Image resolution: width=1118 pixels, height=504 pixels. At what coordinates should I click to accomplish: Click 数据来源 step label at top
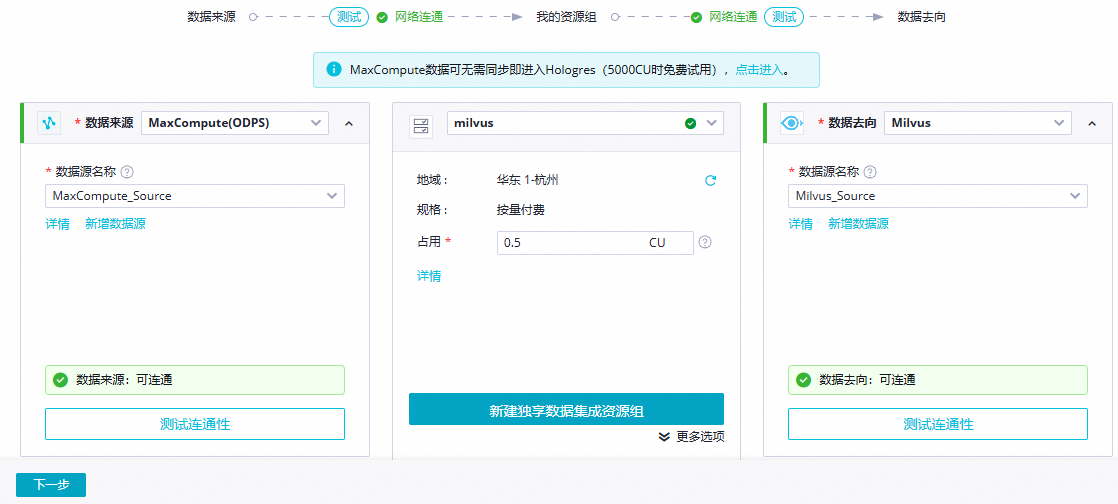pyautogui.click(x=211, y=17)
